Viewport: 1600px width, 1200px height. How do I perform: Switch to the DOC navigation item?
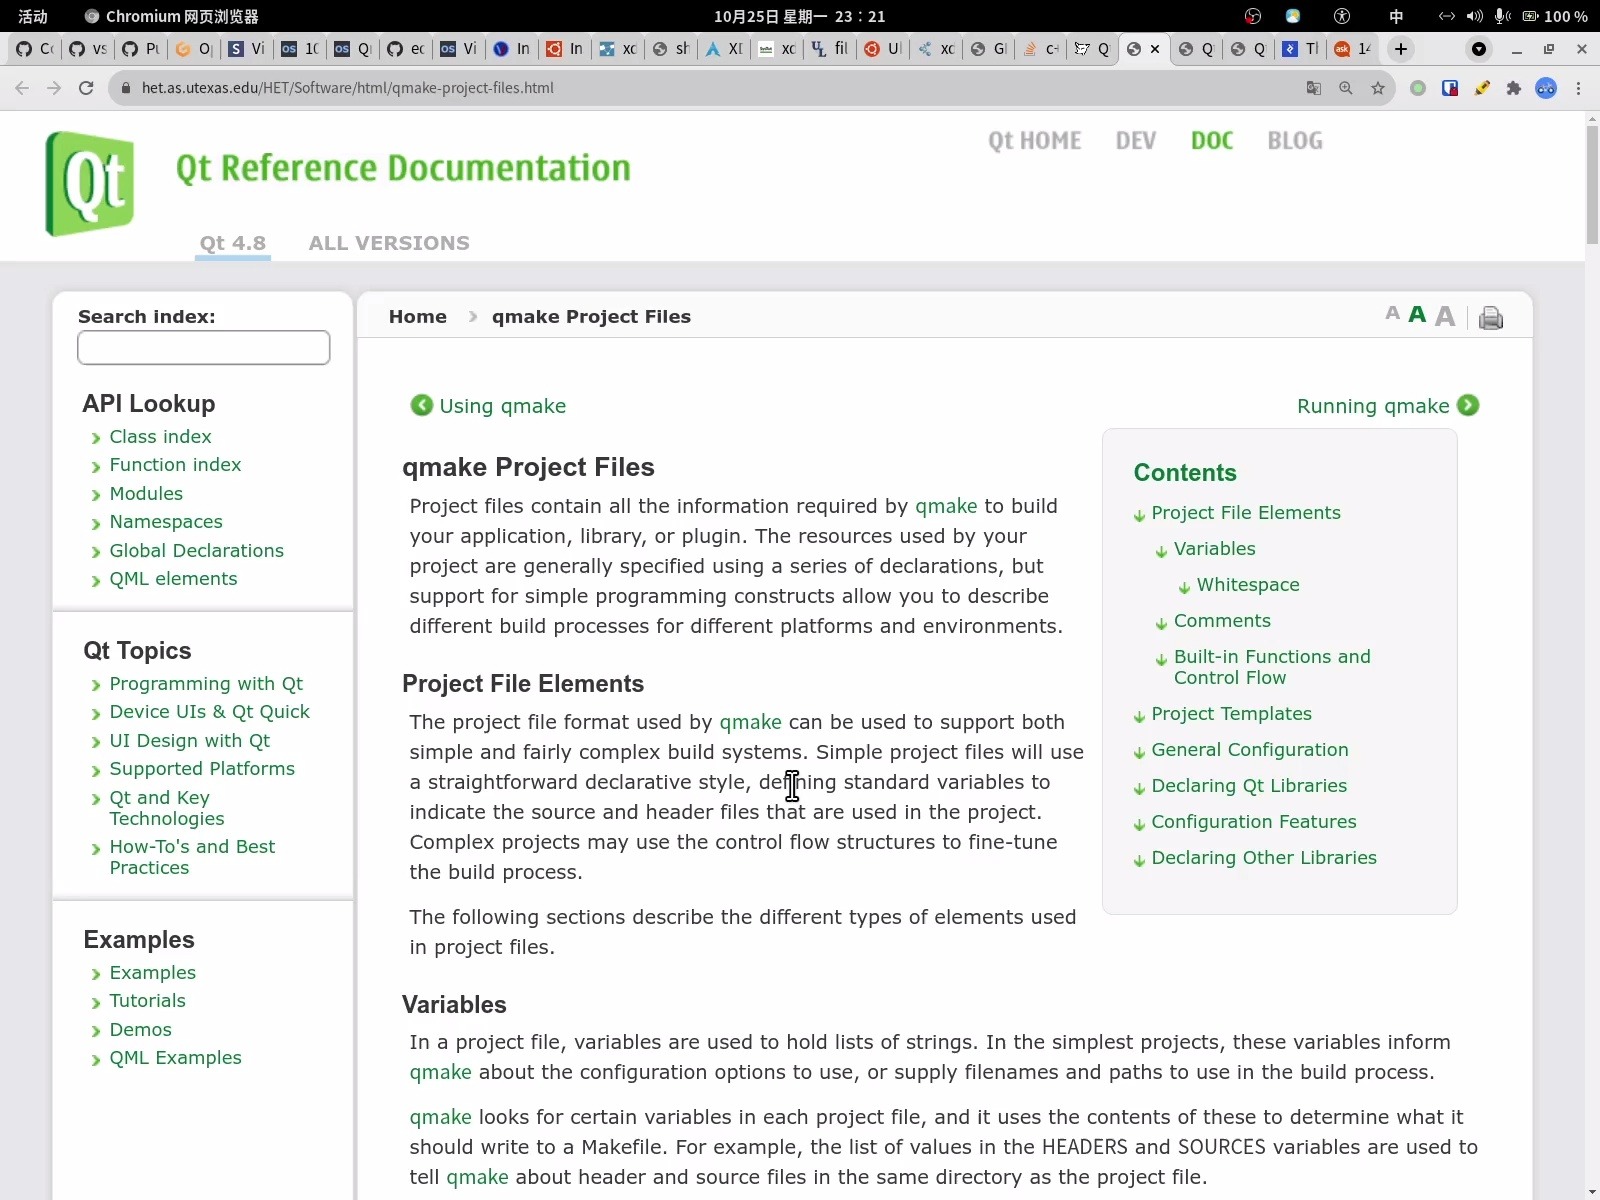(1212, 141)
